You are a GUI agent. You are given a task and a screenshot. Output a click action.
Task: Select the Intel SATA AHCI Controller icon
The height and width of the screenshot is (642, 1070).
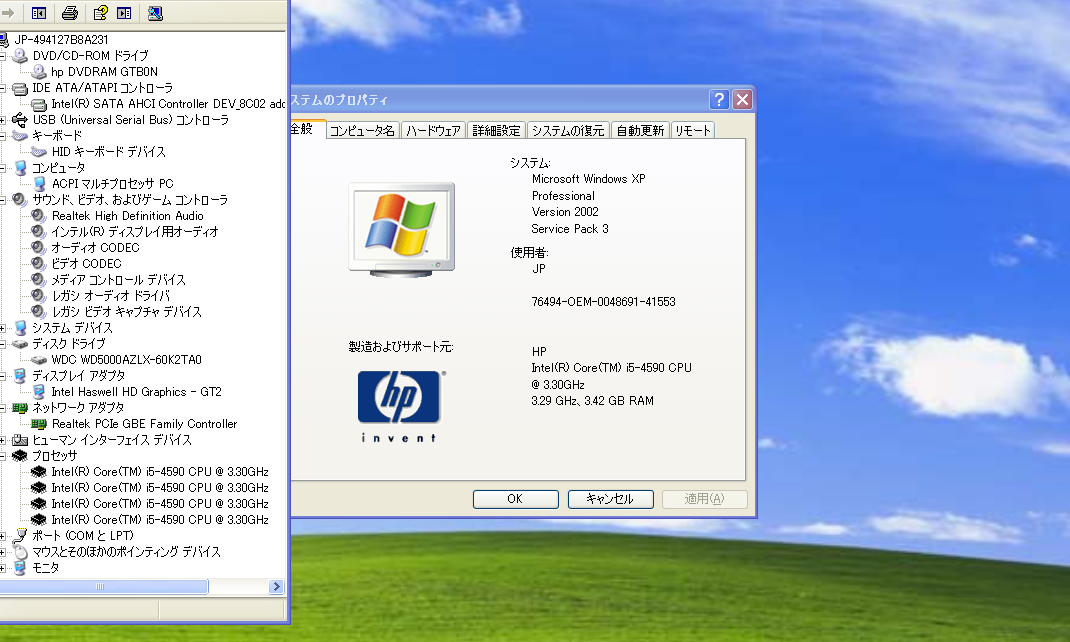coord(39,104)
